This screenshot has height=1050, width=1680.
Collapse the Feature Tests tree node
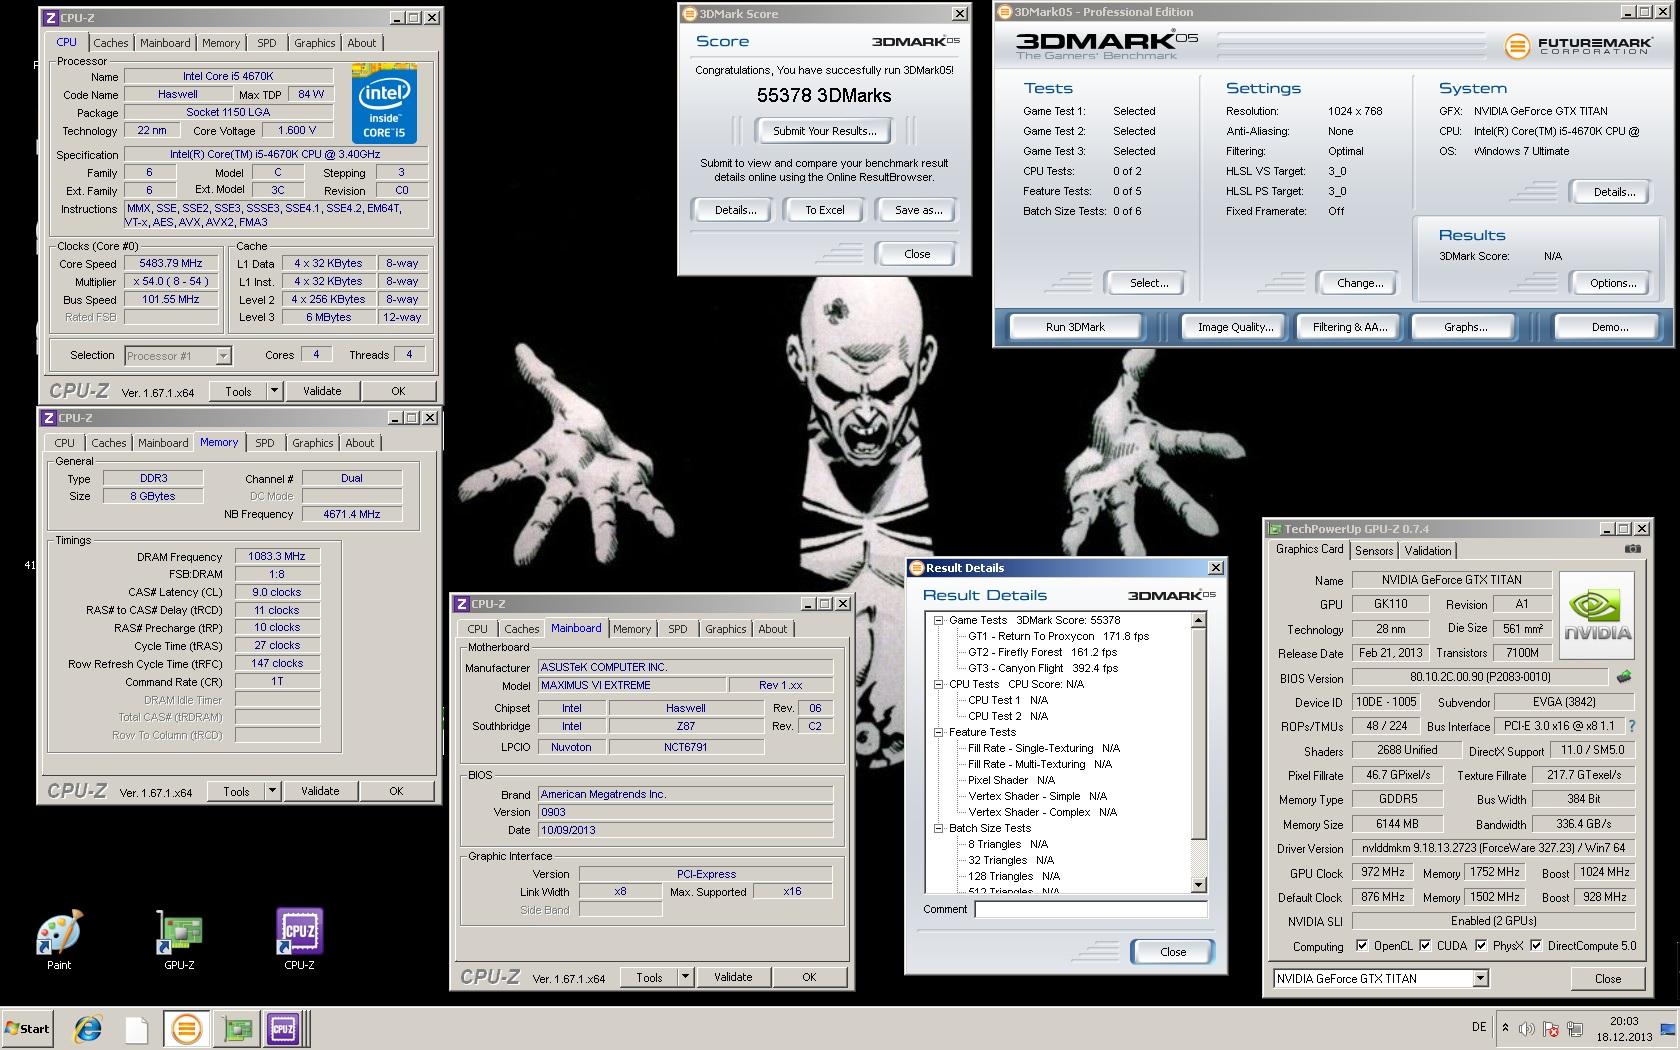(x=939, y=732)
